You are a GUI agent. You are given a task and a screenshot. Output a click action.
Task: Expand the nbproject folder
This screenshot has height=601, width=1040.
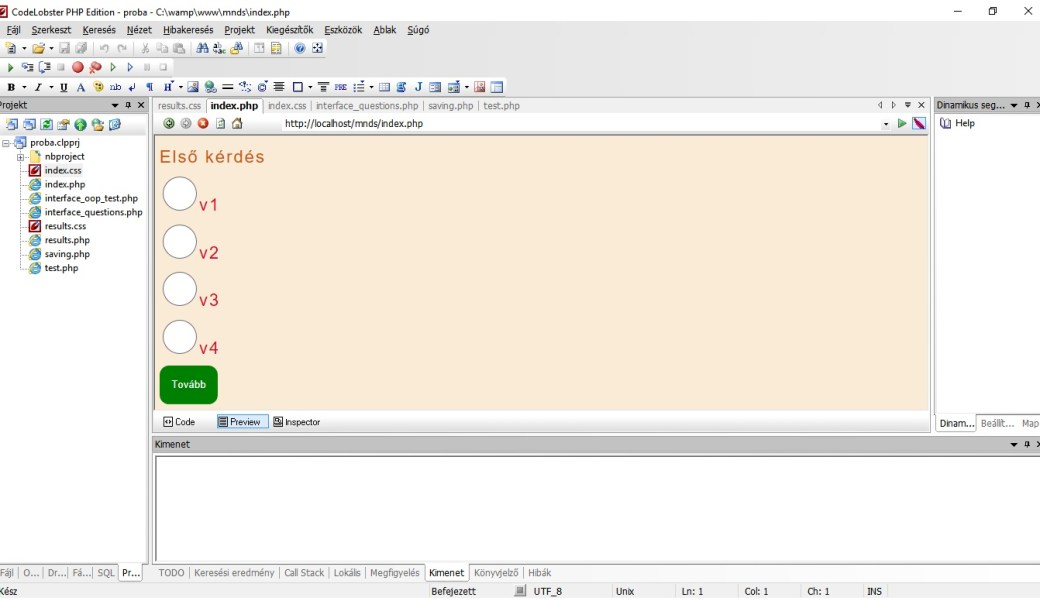(20, 157)
